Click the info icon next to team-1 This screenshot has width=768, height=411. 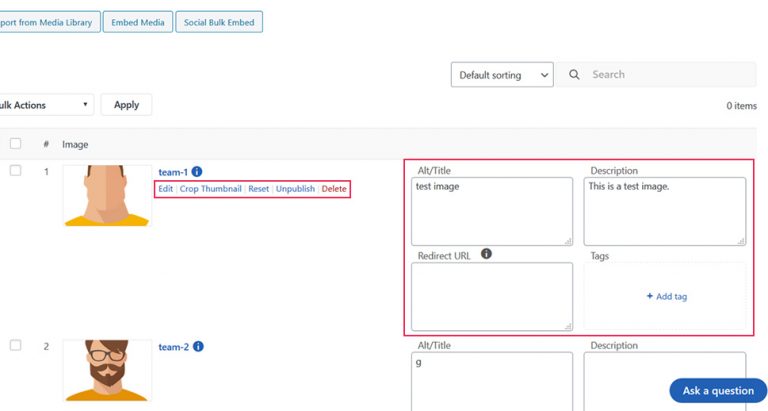197,172
